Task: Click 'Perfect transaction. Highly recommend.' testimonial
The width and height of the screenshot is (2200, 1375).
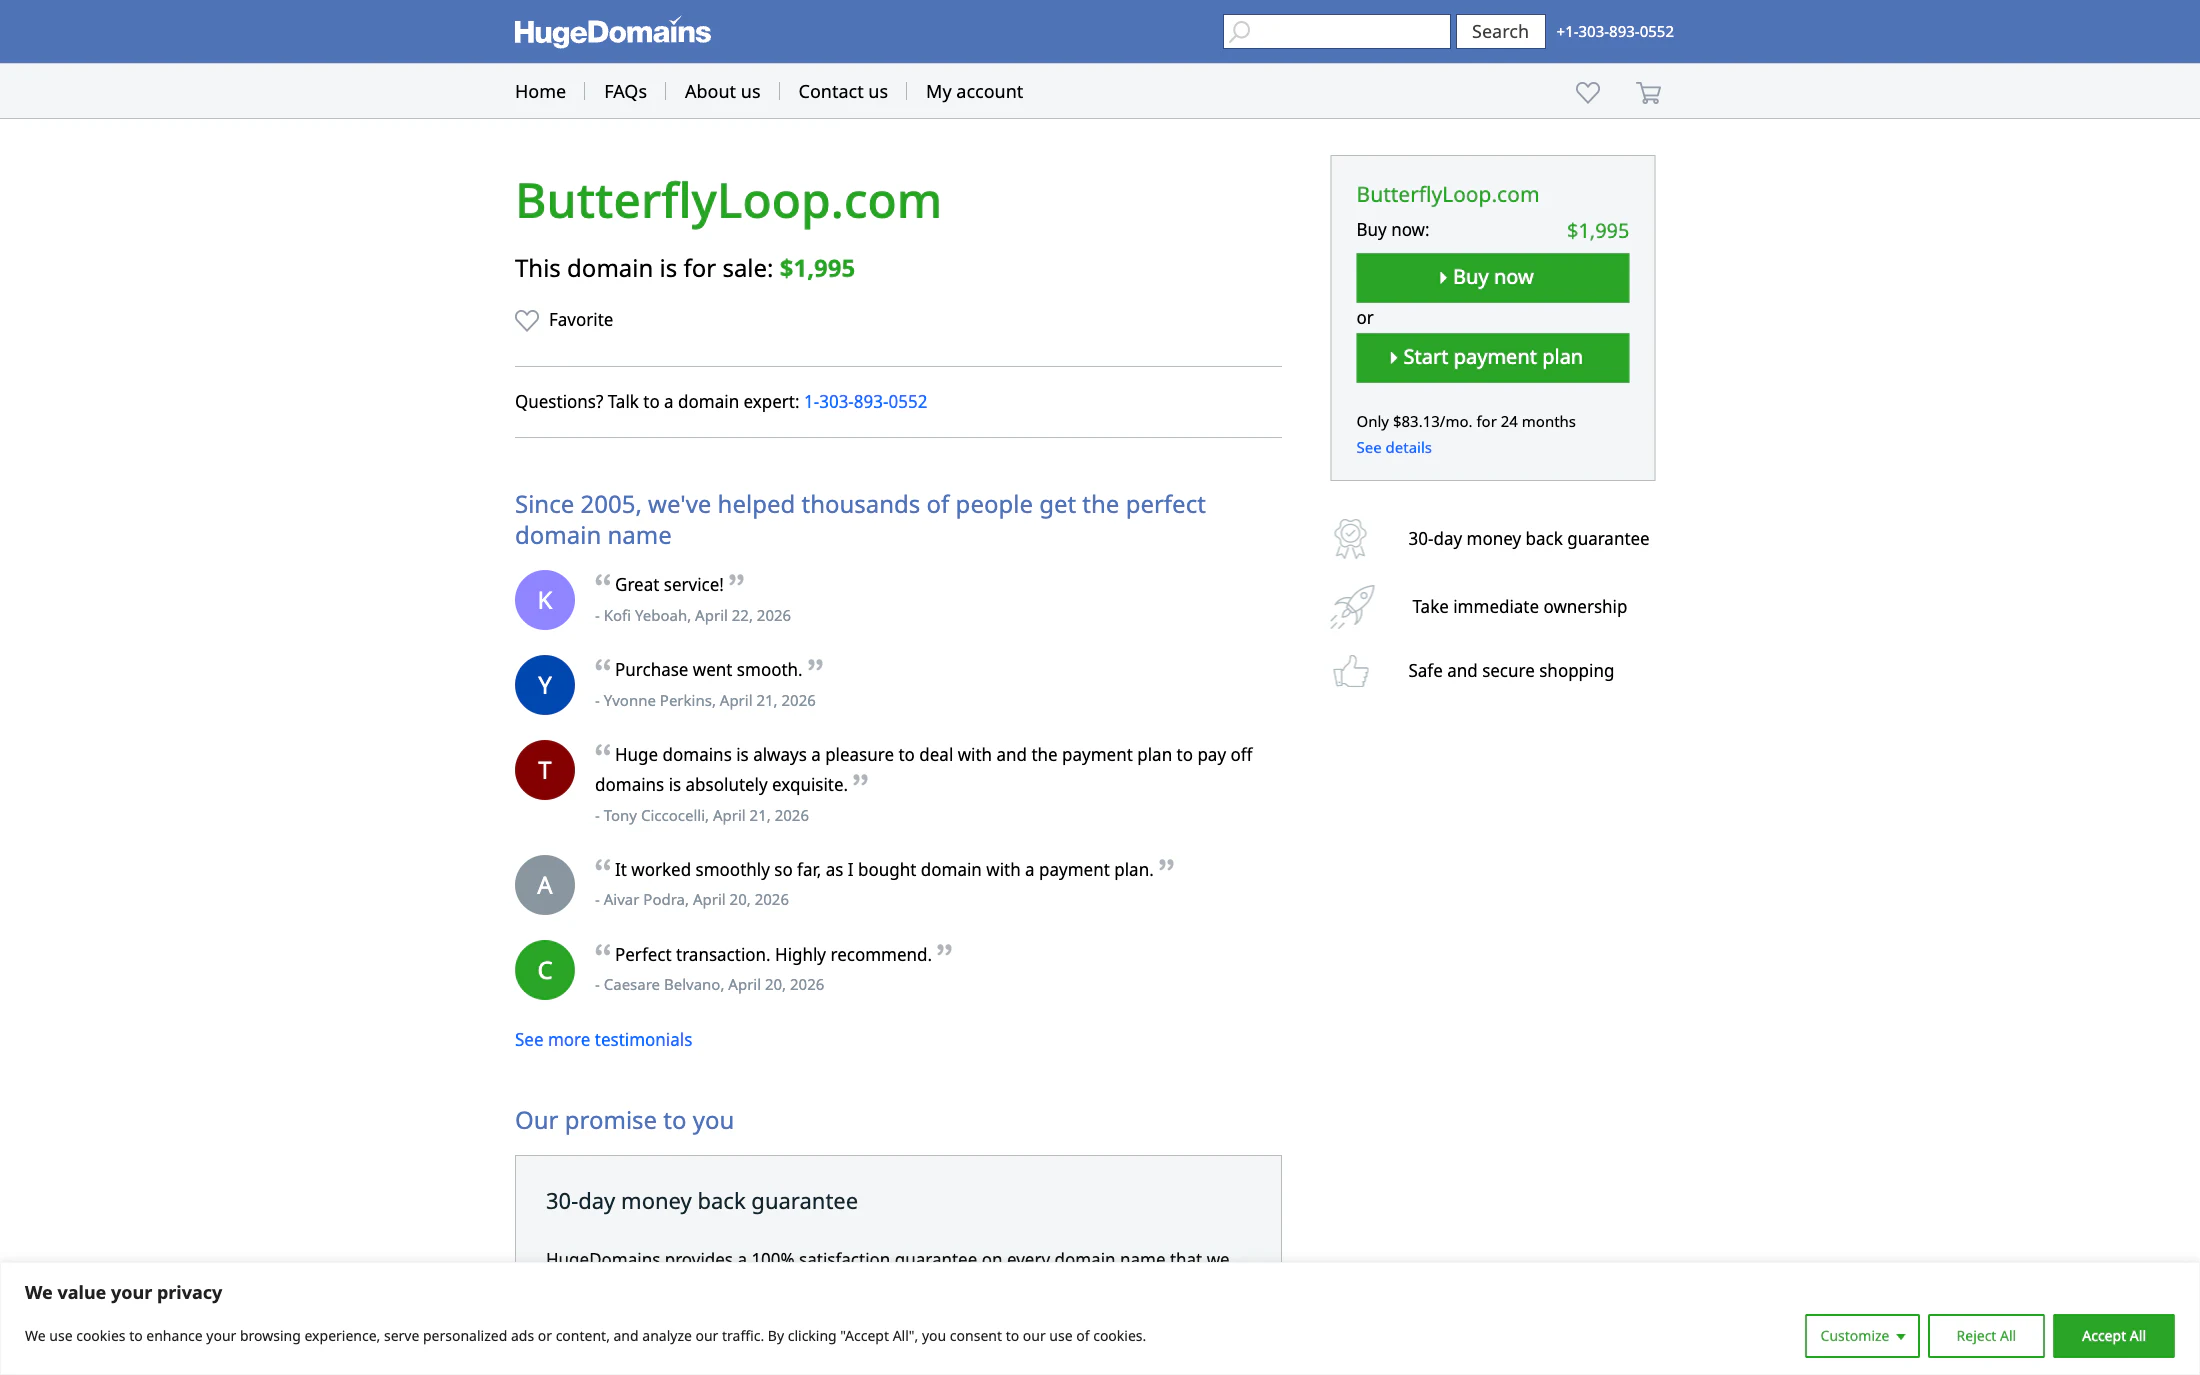Action: pyautogui.click(x=773, y=955)
